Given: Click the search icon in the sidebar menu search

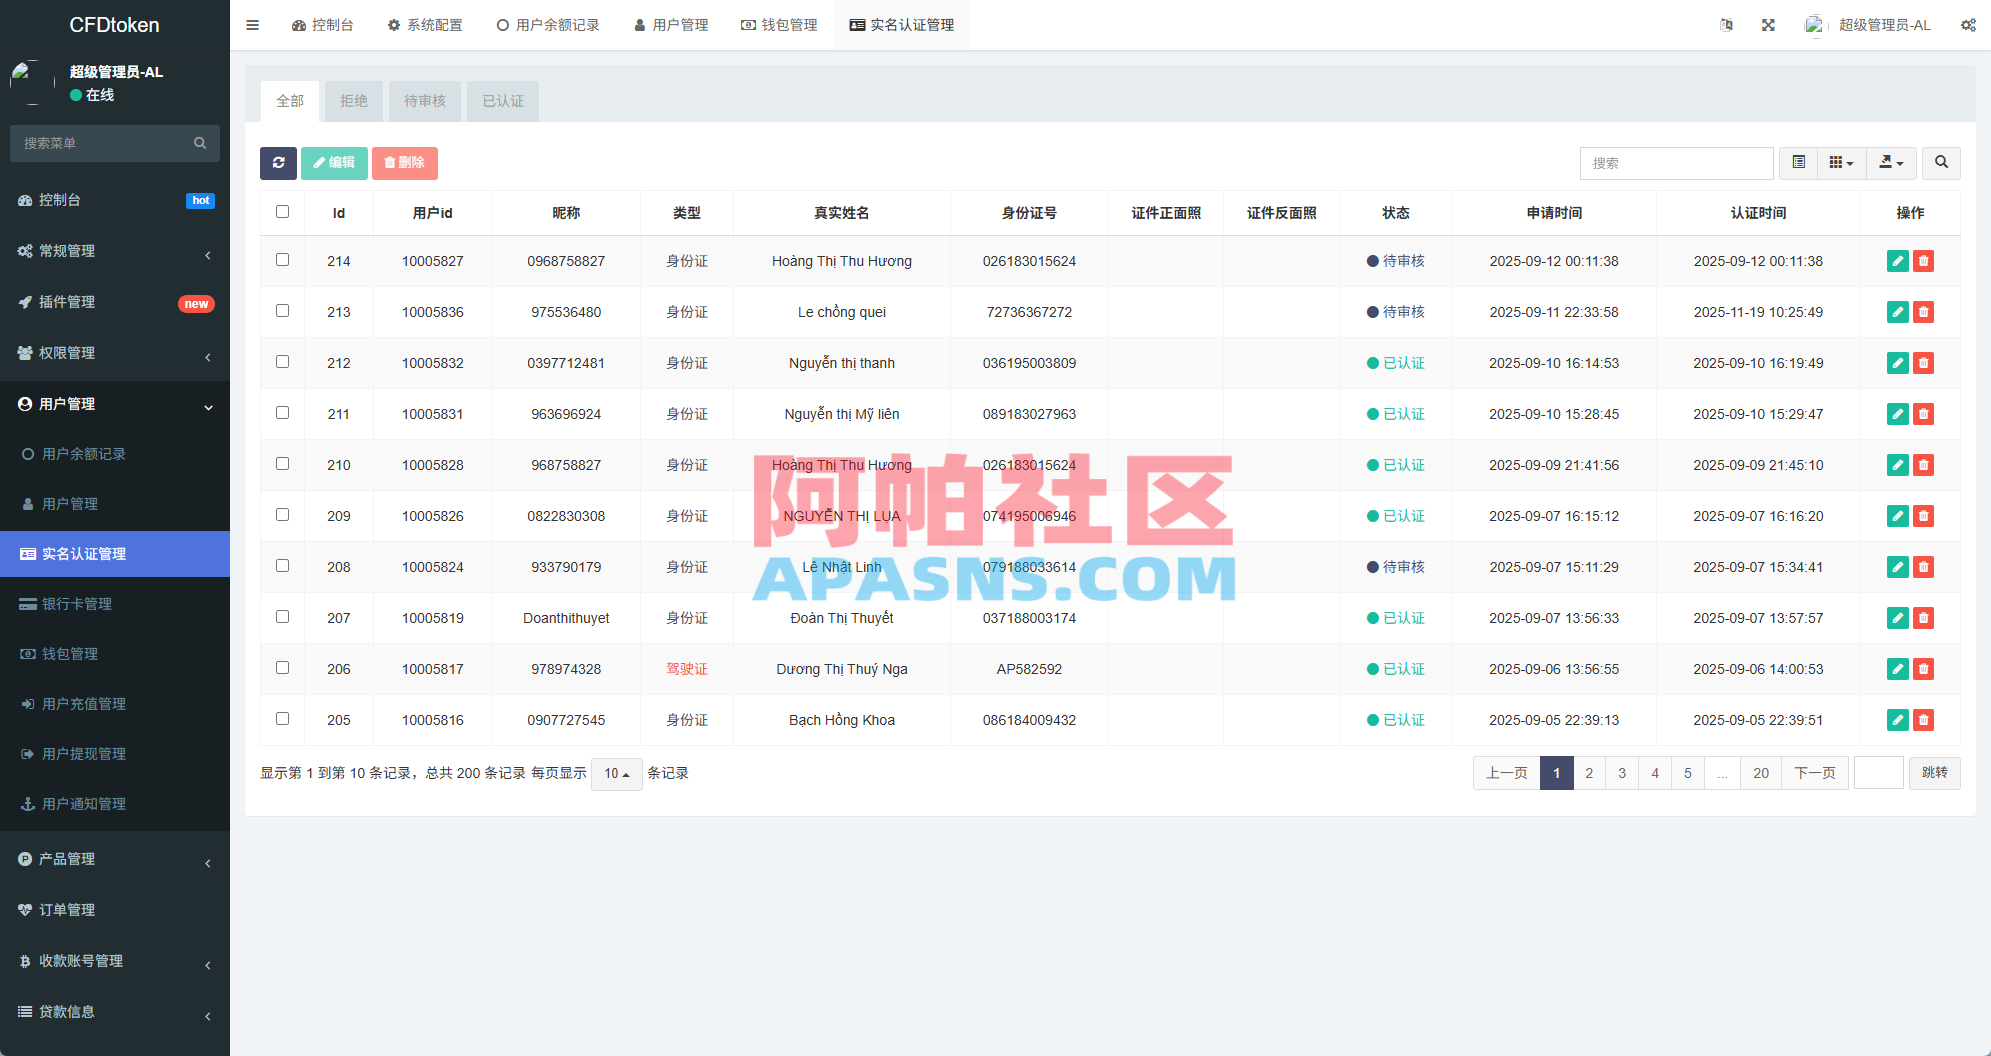Looking at the screenshot, I should tap(200, 143).
